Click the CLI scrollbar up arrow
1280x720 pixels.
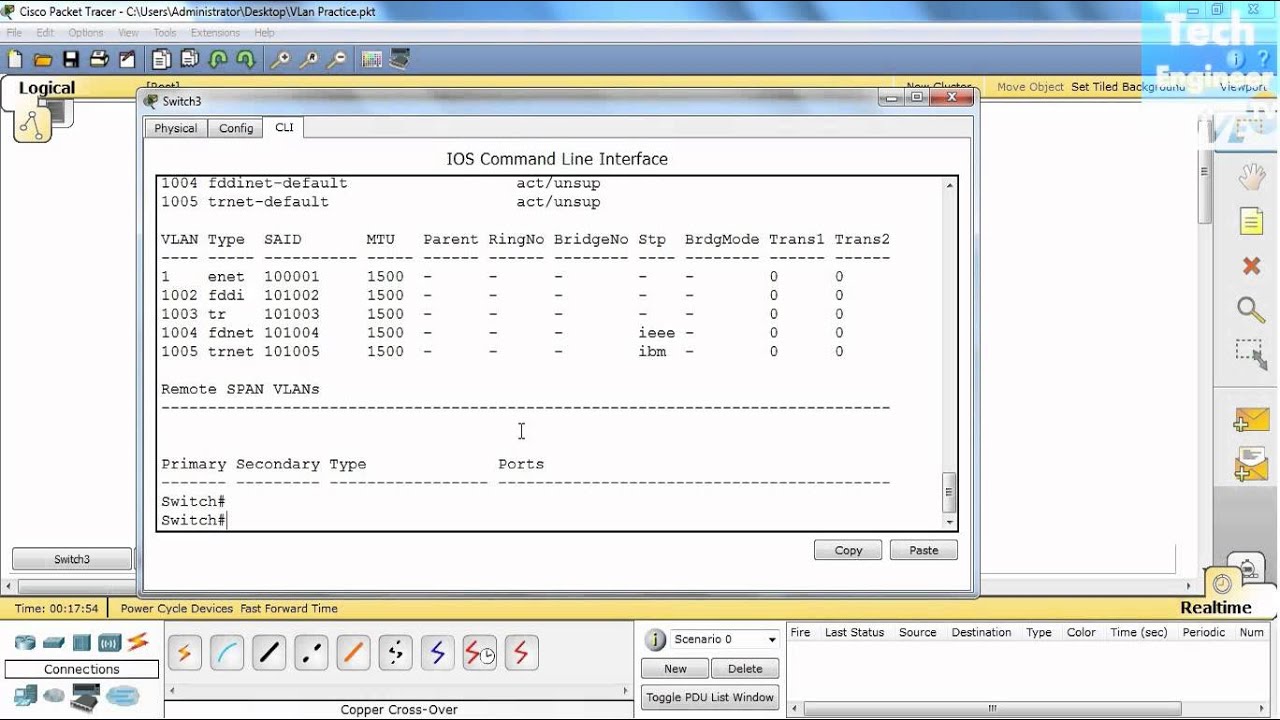[950, 184]
